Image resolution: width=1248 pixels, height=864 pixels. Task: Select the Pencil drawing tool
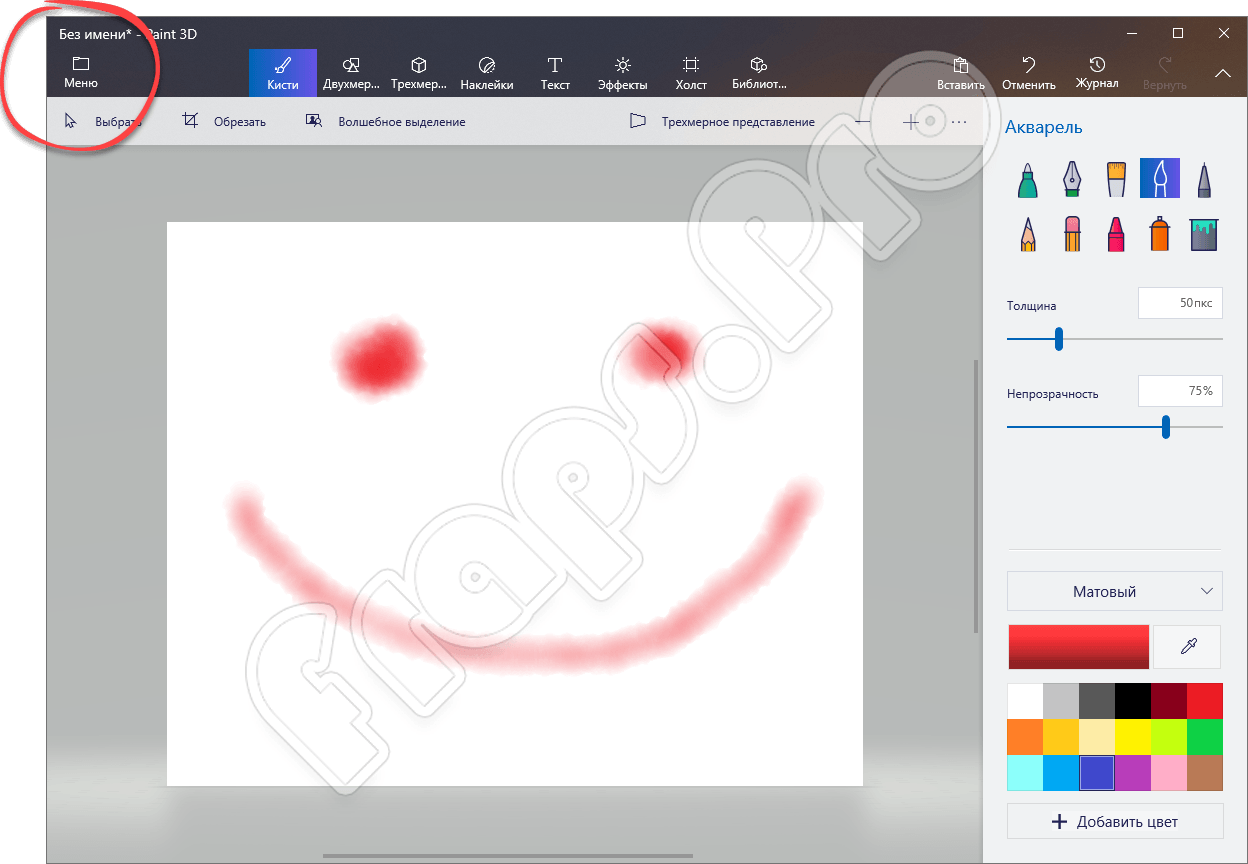(1027, 235)
